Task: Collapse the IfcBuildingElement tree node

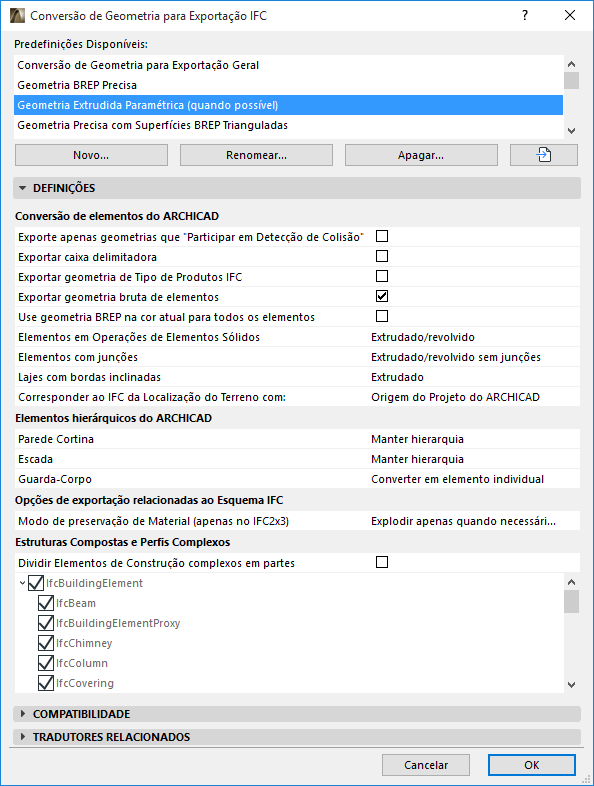Action: coord(23,583)
